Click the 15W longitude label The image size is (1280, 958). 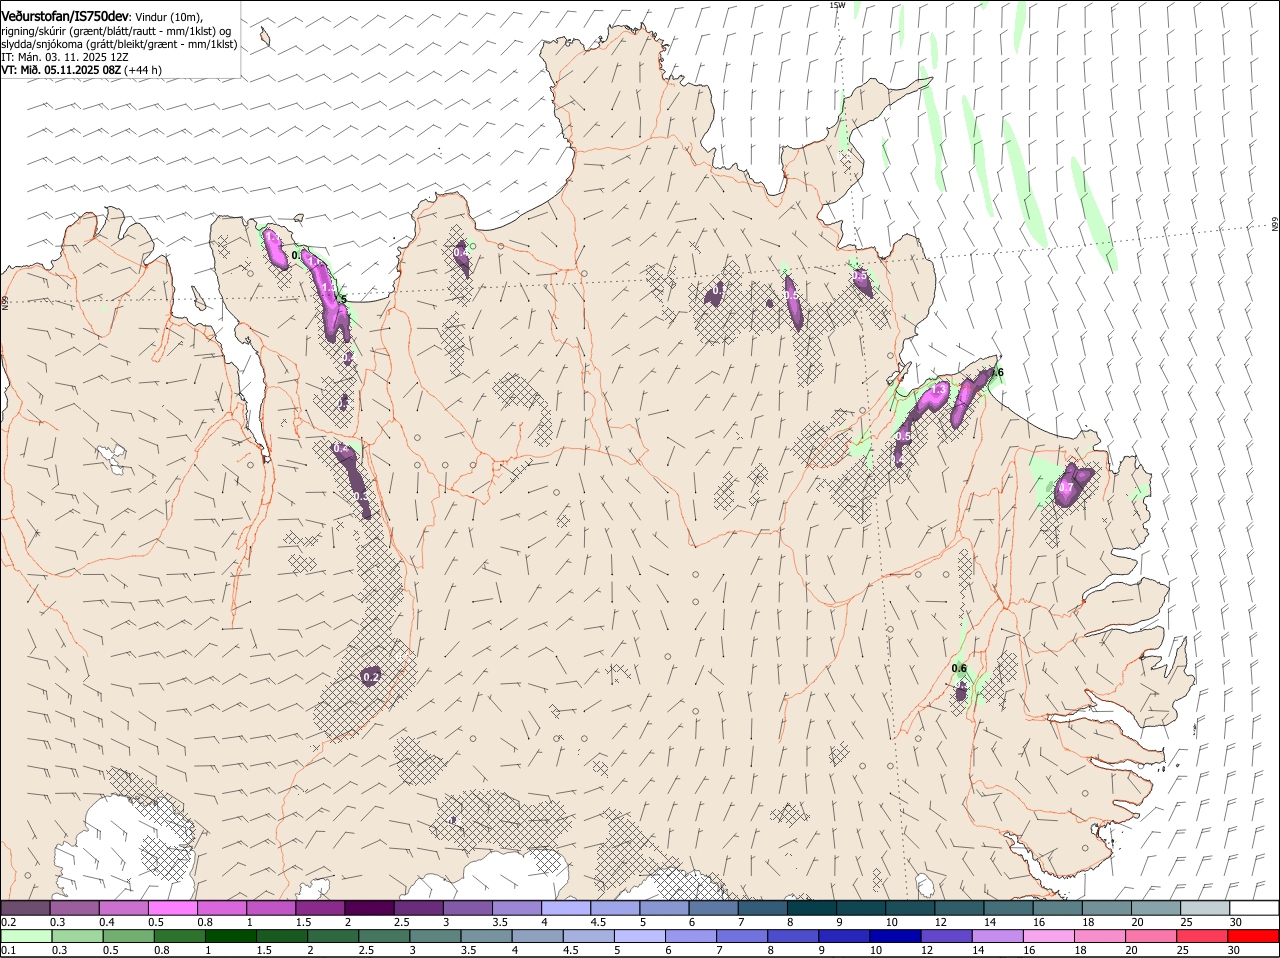click(x=838, y=5)
